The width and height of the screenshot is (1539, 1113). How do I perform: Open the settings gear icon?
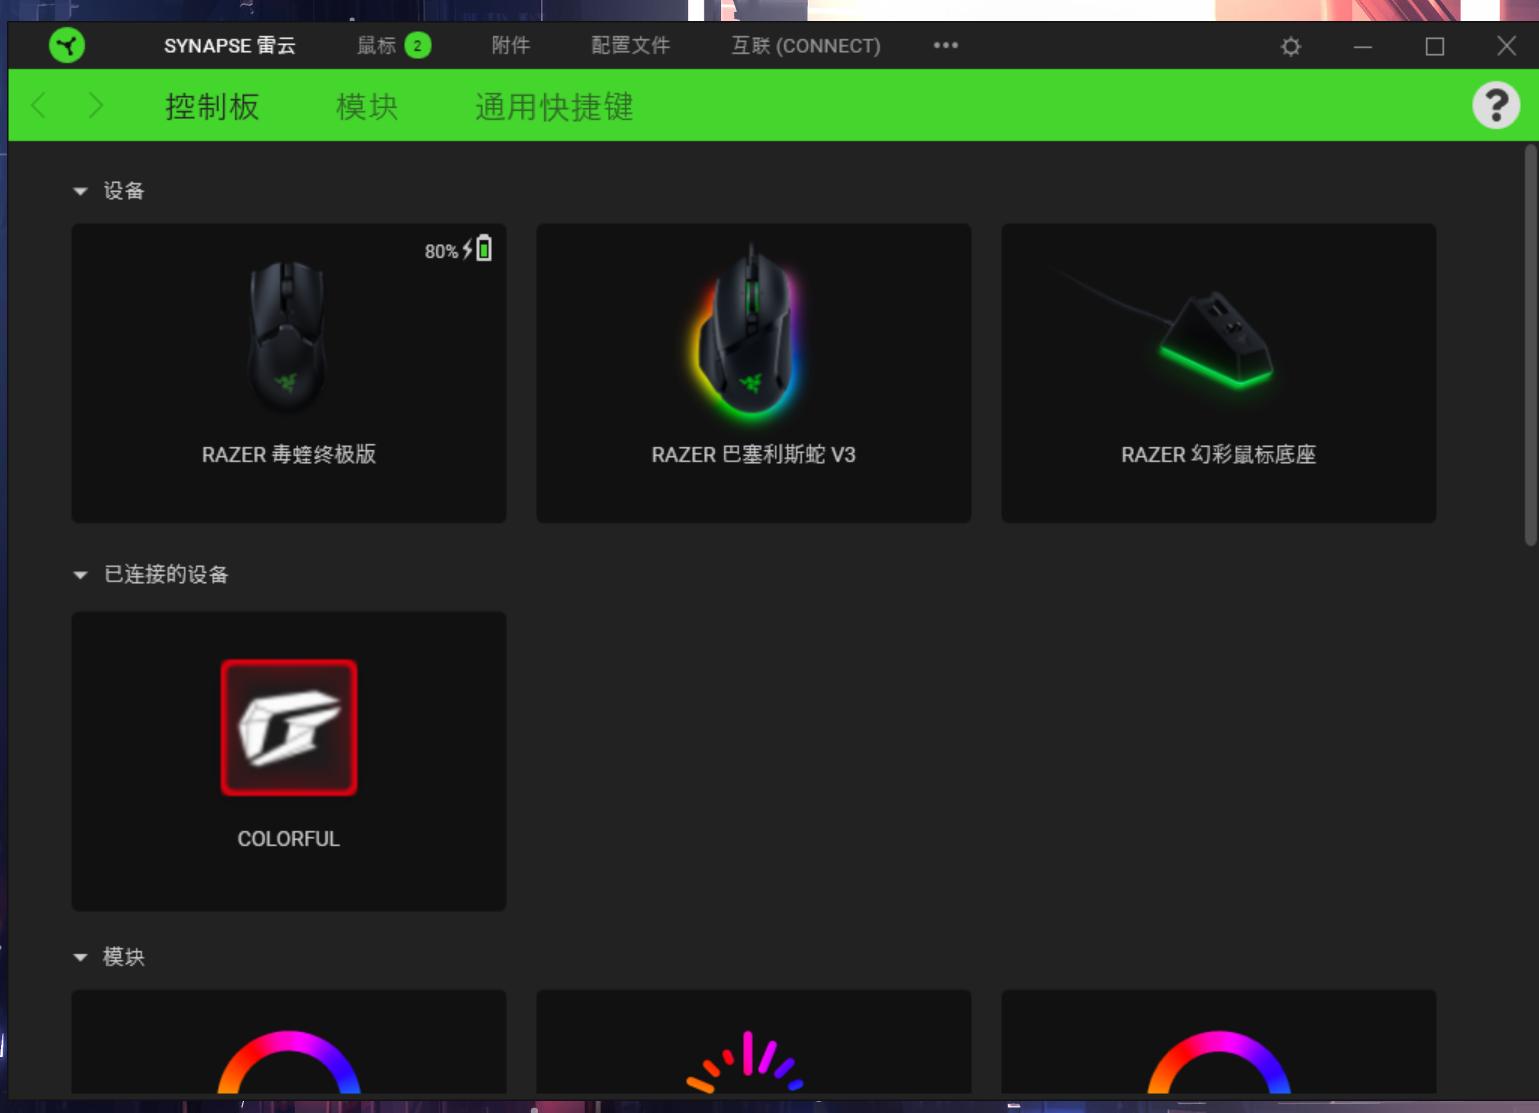tap(1291, 46)
